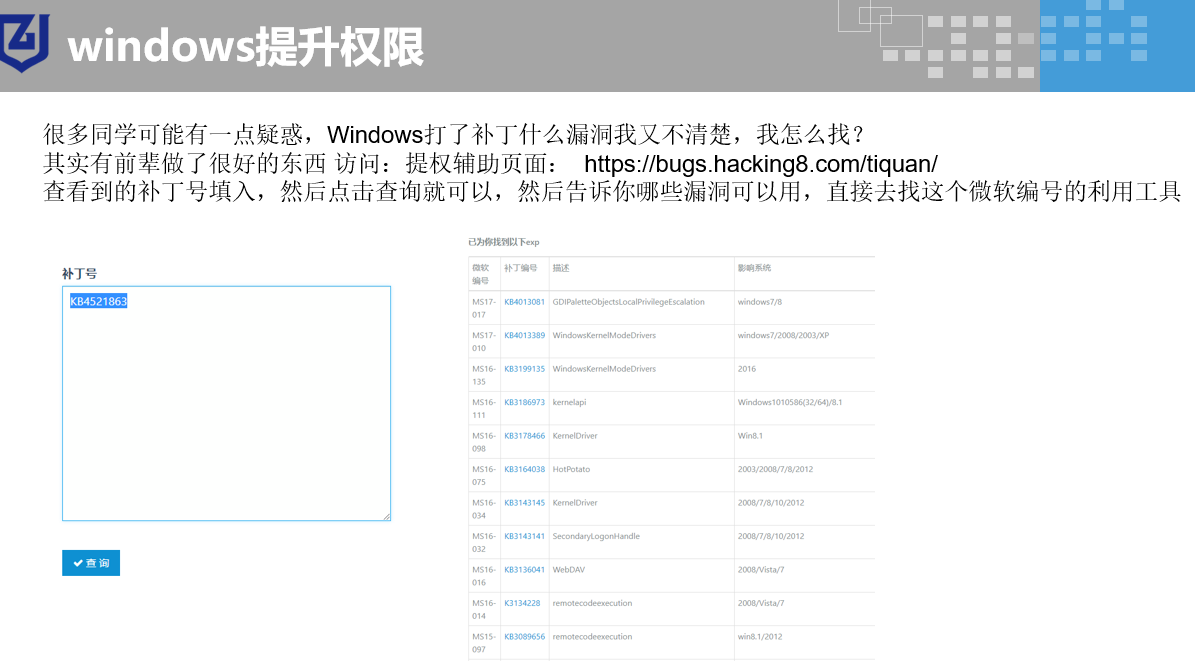
Task: Select the MS16-075 bulletin cell
Action: point(484,476)
